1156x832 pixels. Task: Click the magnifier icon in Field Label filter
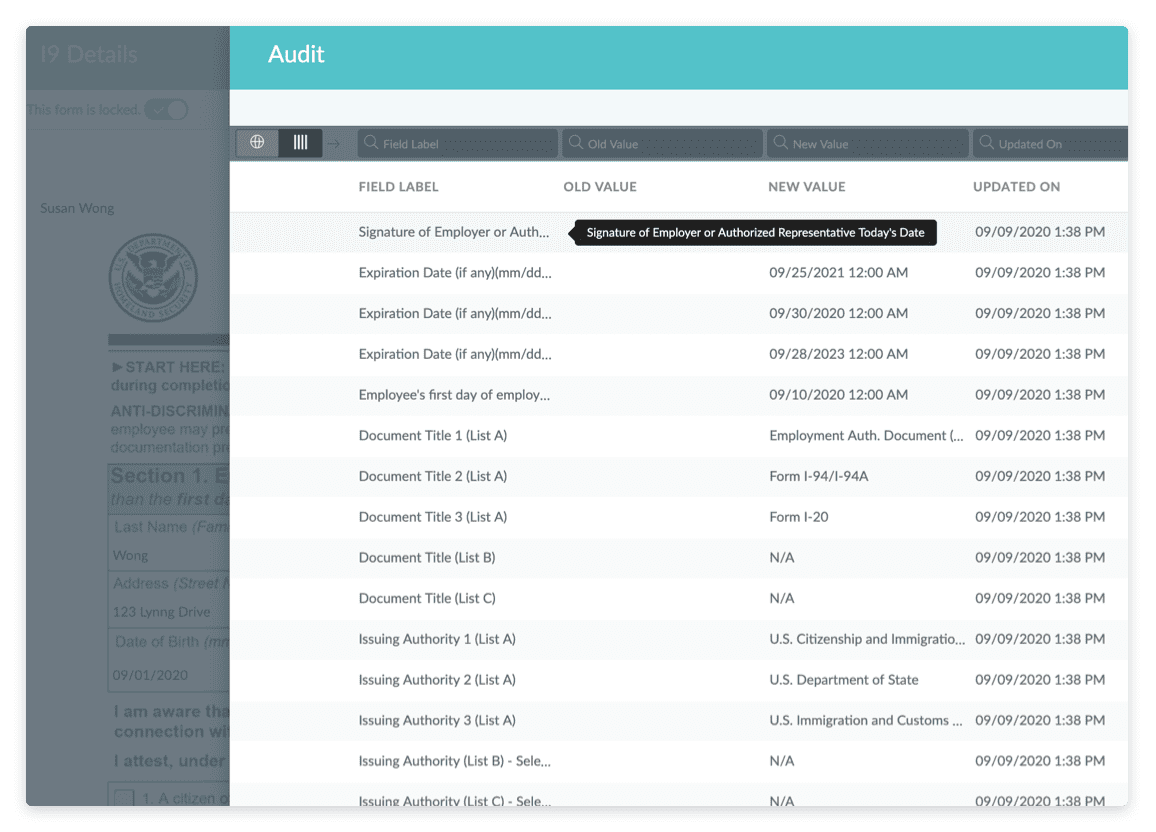pos(373,142)
